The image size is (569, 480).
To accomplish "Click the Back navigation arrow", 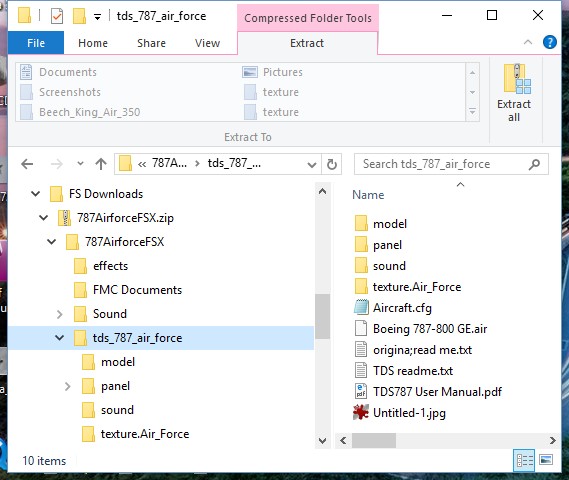I will [27, 164].
